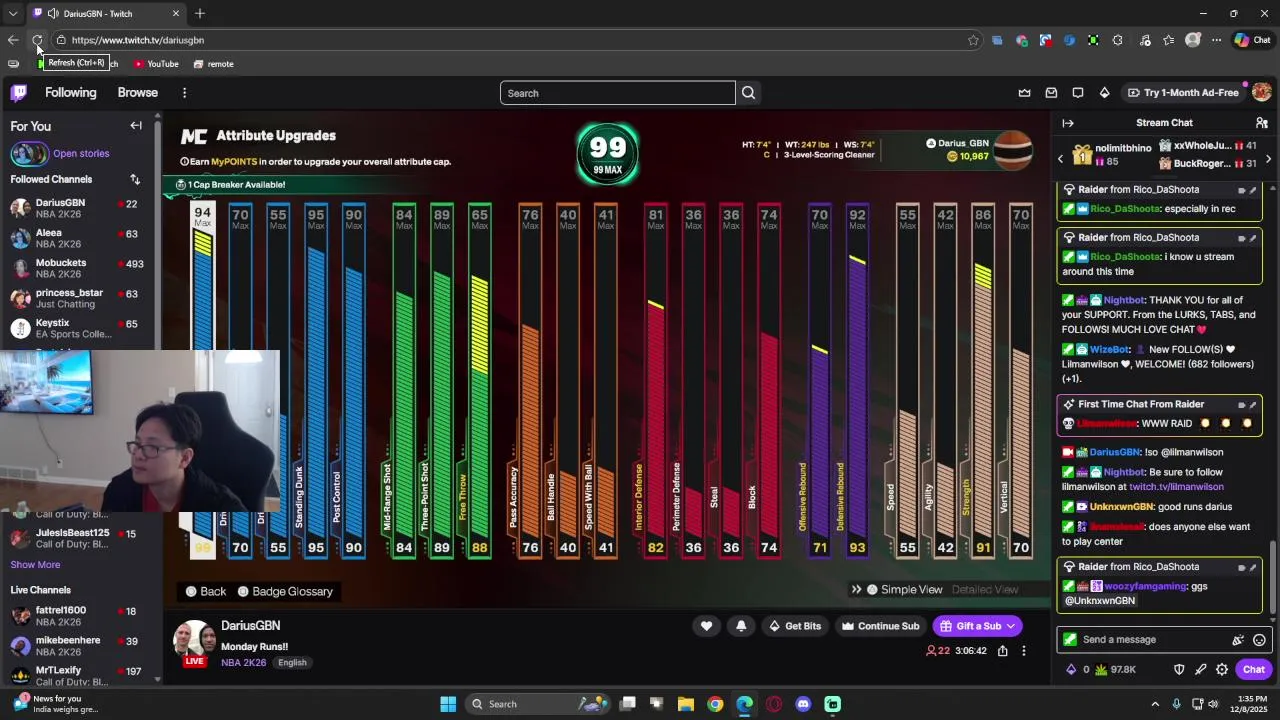Share the stream via share icon
This screenshot has height=720, width=1280.
coord(1002,651)
